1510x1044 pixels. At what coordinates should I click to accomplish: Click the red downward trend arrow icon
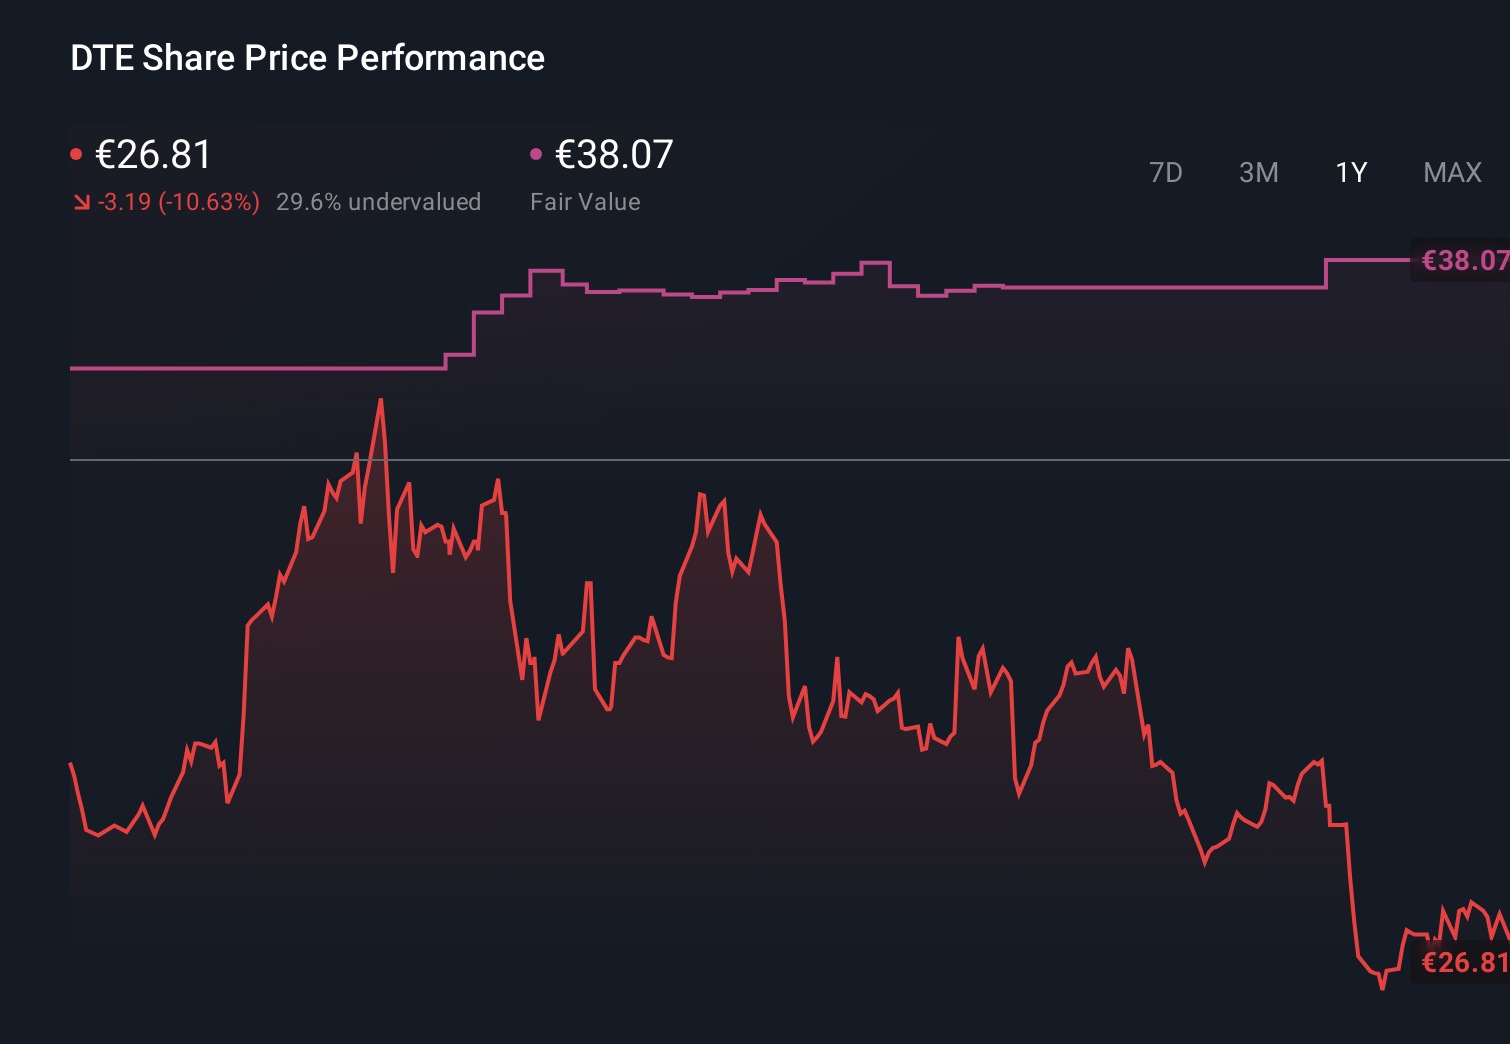coord(80,201)
